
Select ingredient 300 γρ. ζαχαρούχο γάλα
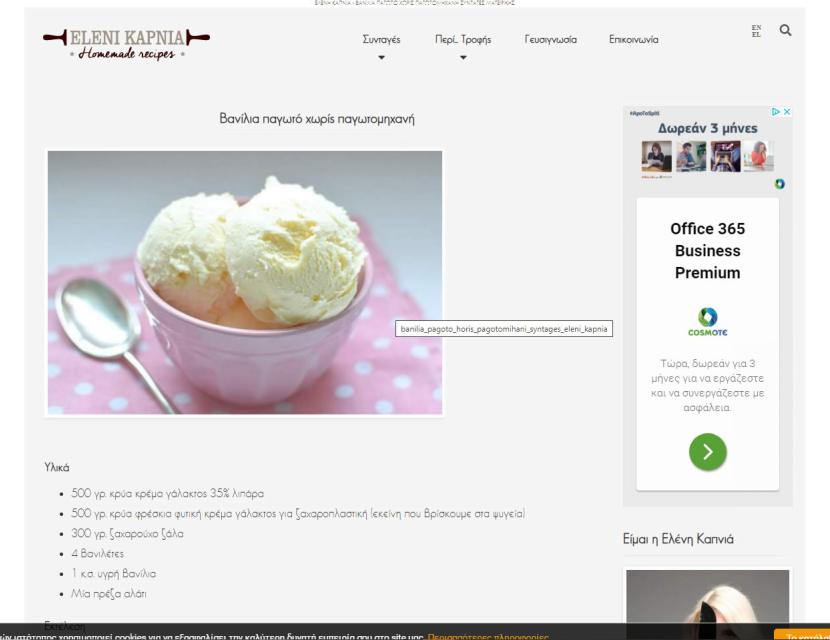tap(128, 534)
